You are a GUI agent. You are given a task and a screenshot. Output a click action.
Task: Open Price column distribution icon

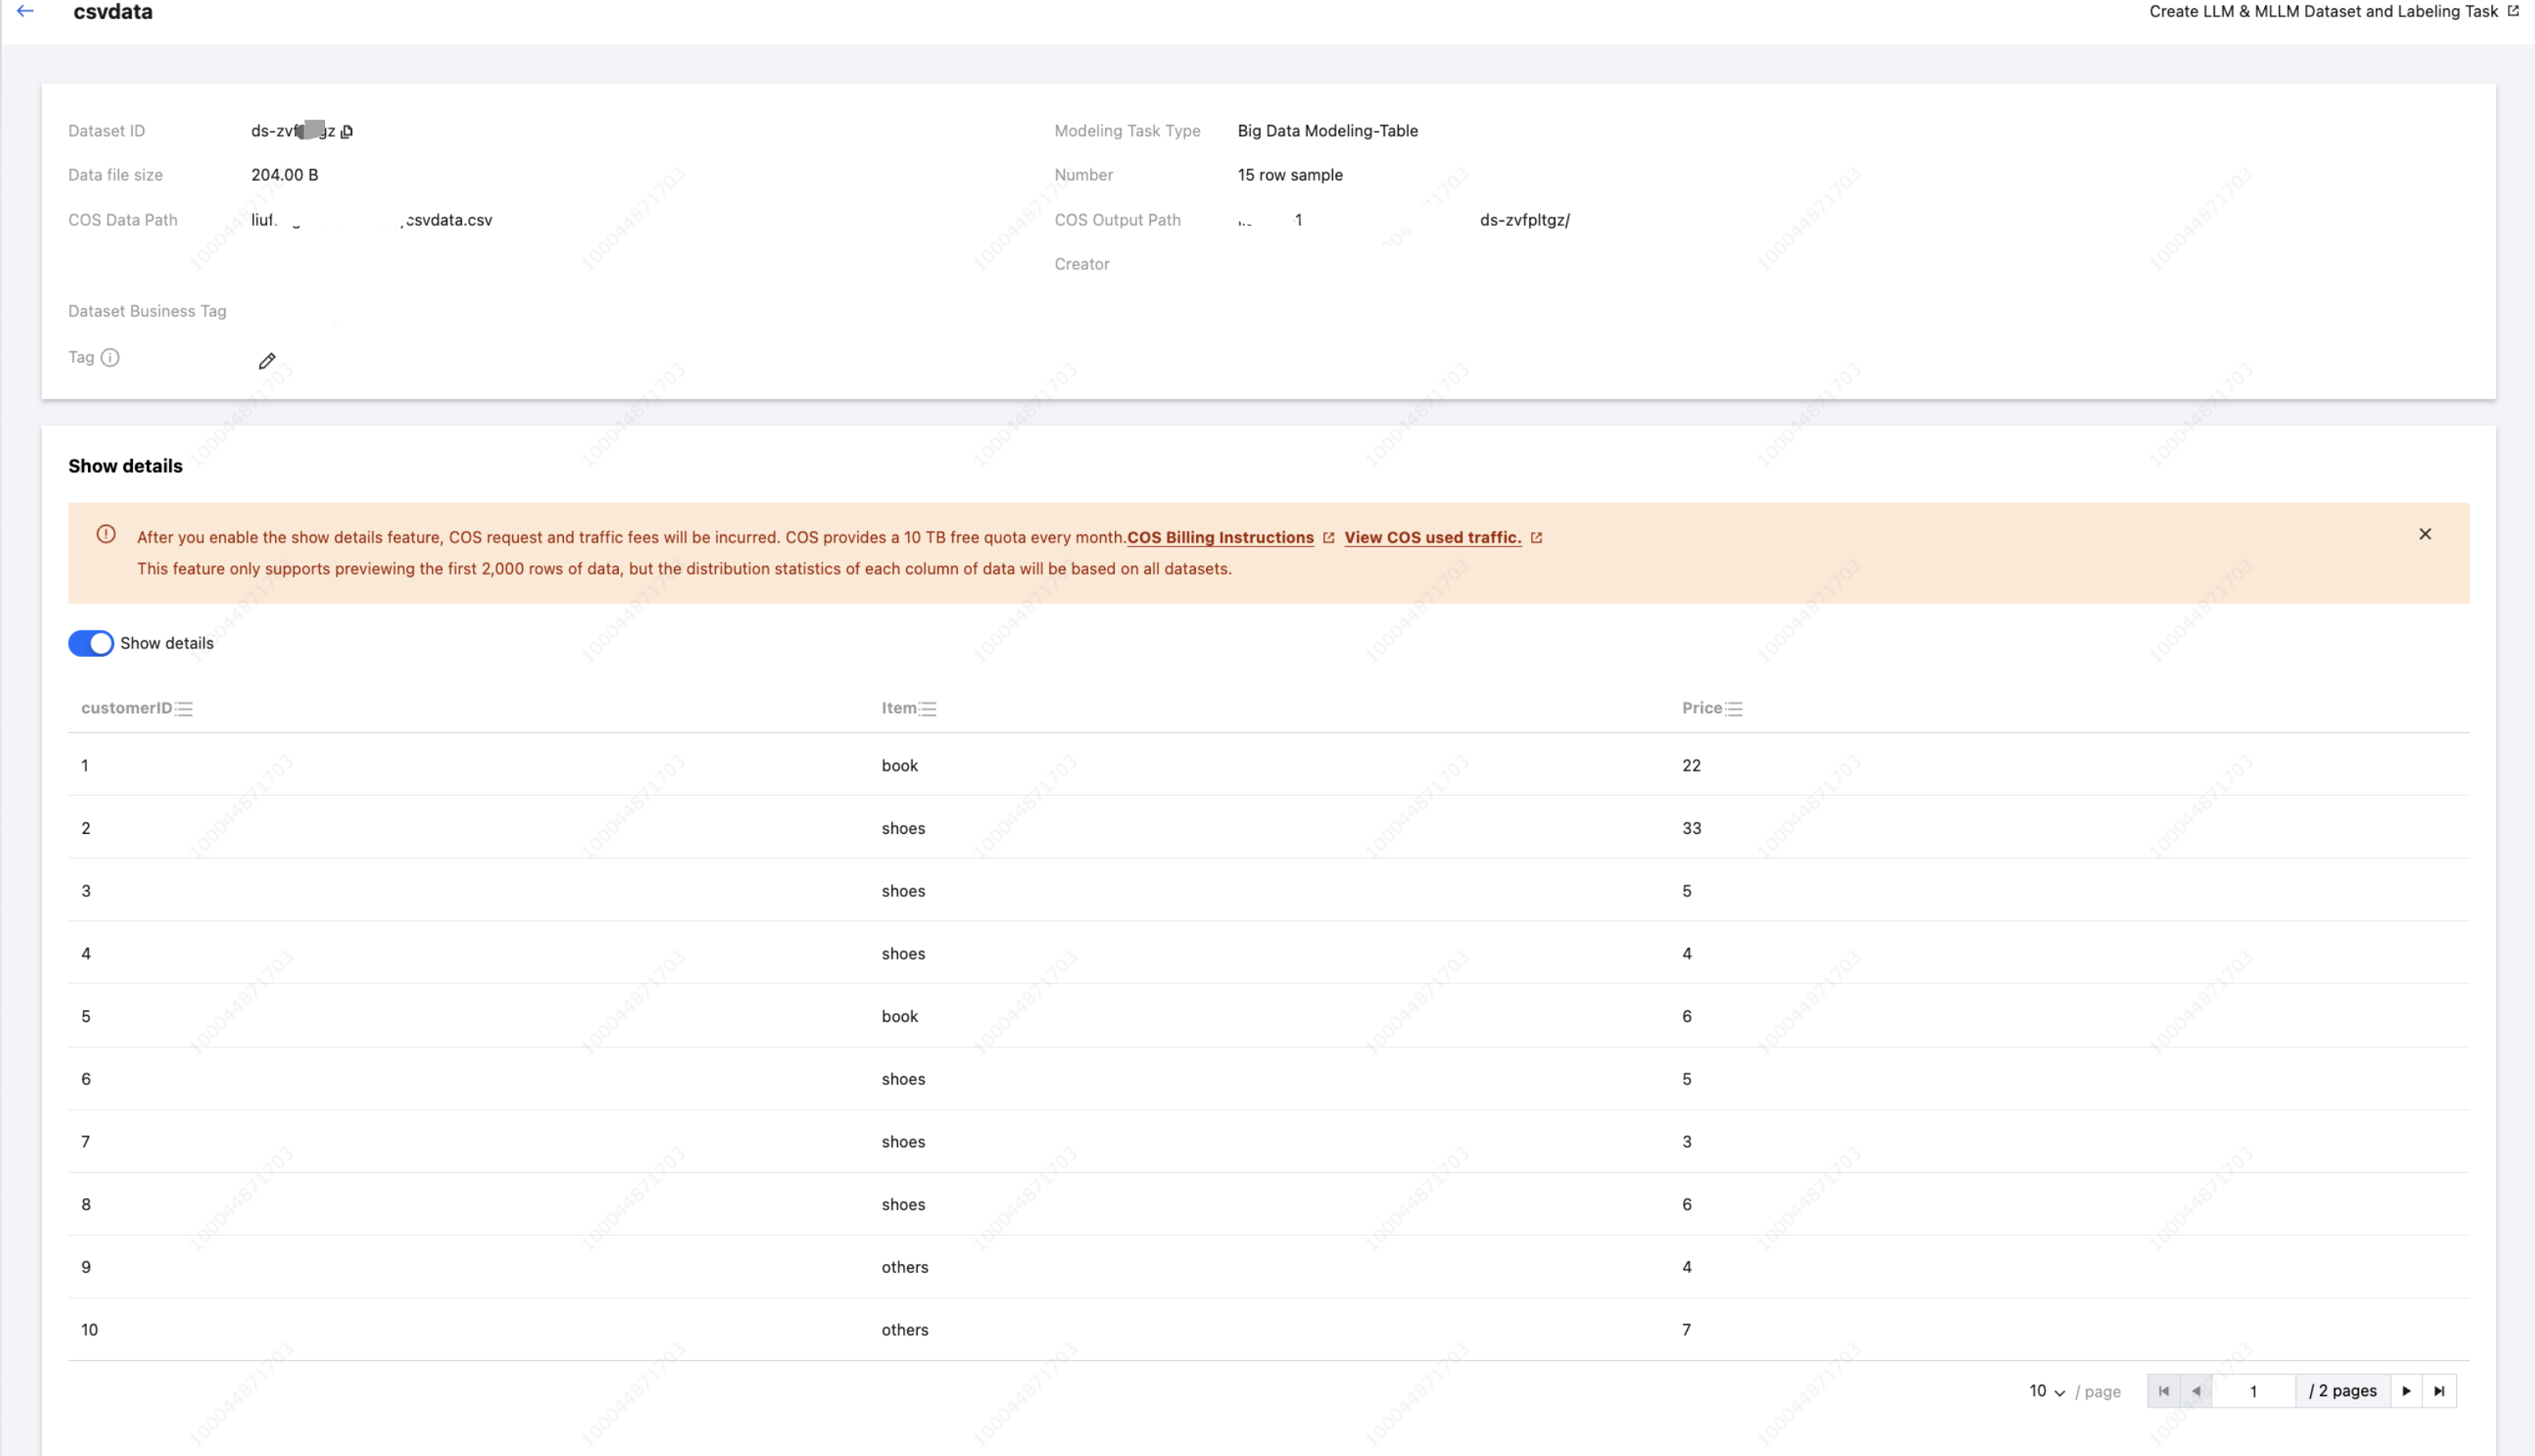coord(1734,709)
